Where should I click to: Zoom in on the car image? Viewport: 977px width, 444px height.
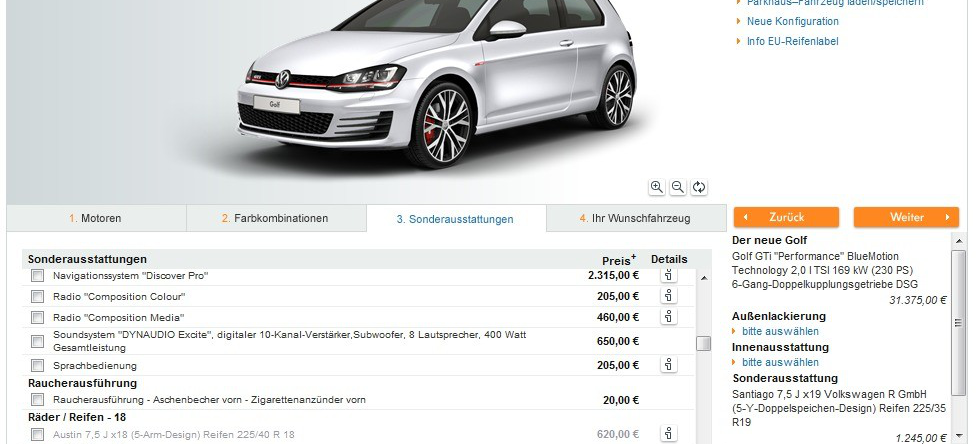[x=656, y=187]
